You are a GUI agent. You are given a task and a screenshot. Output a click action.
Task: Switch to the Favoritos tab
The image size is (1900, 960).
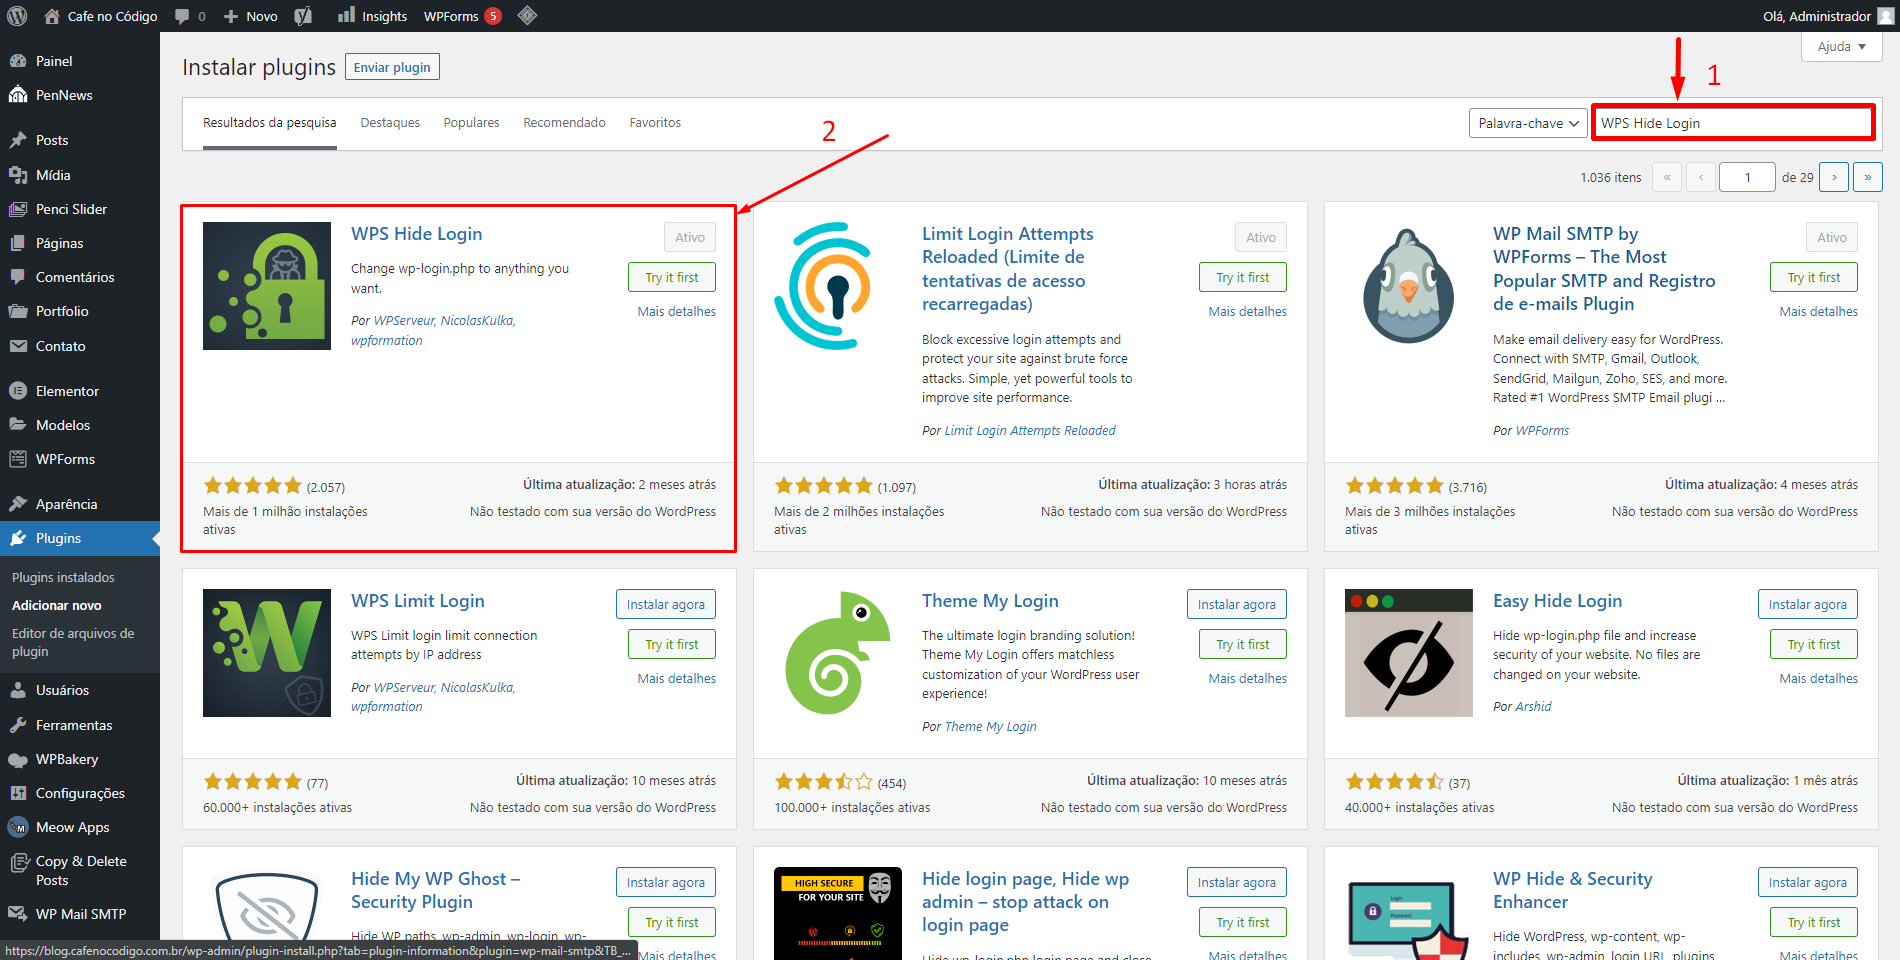(x=655, y=122)
